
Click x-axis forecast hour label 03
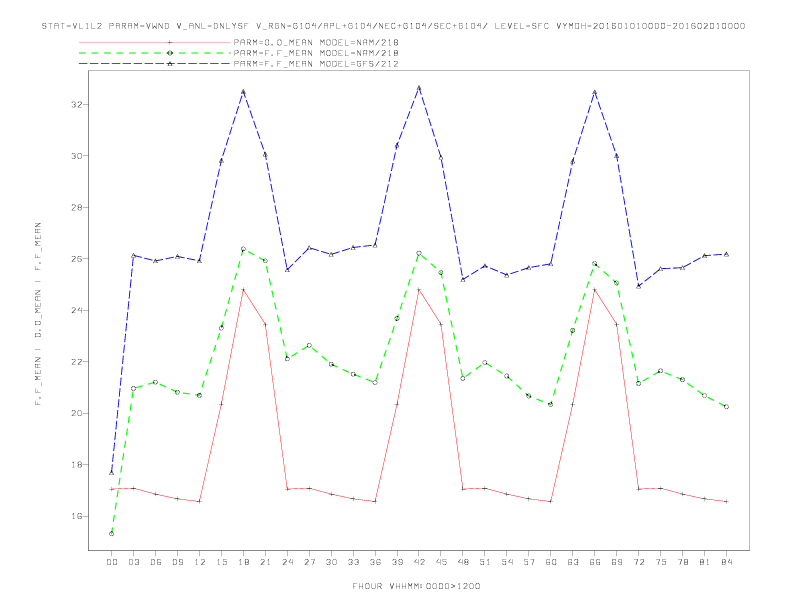coord(133,562)
